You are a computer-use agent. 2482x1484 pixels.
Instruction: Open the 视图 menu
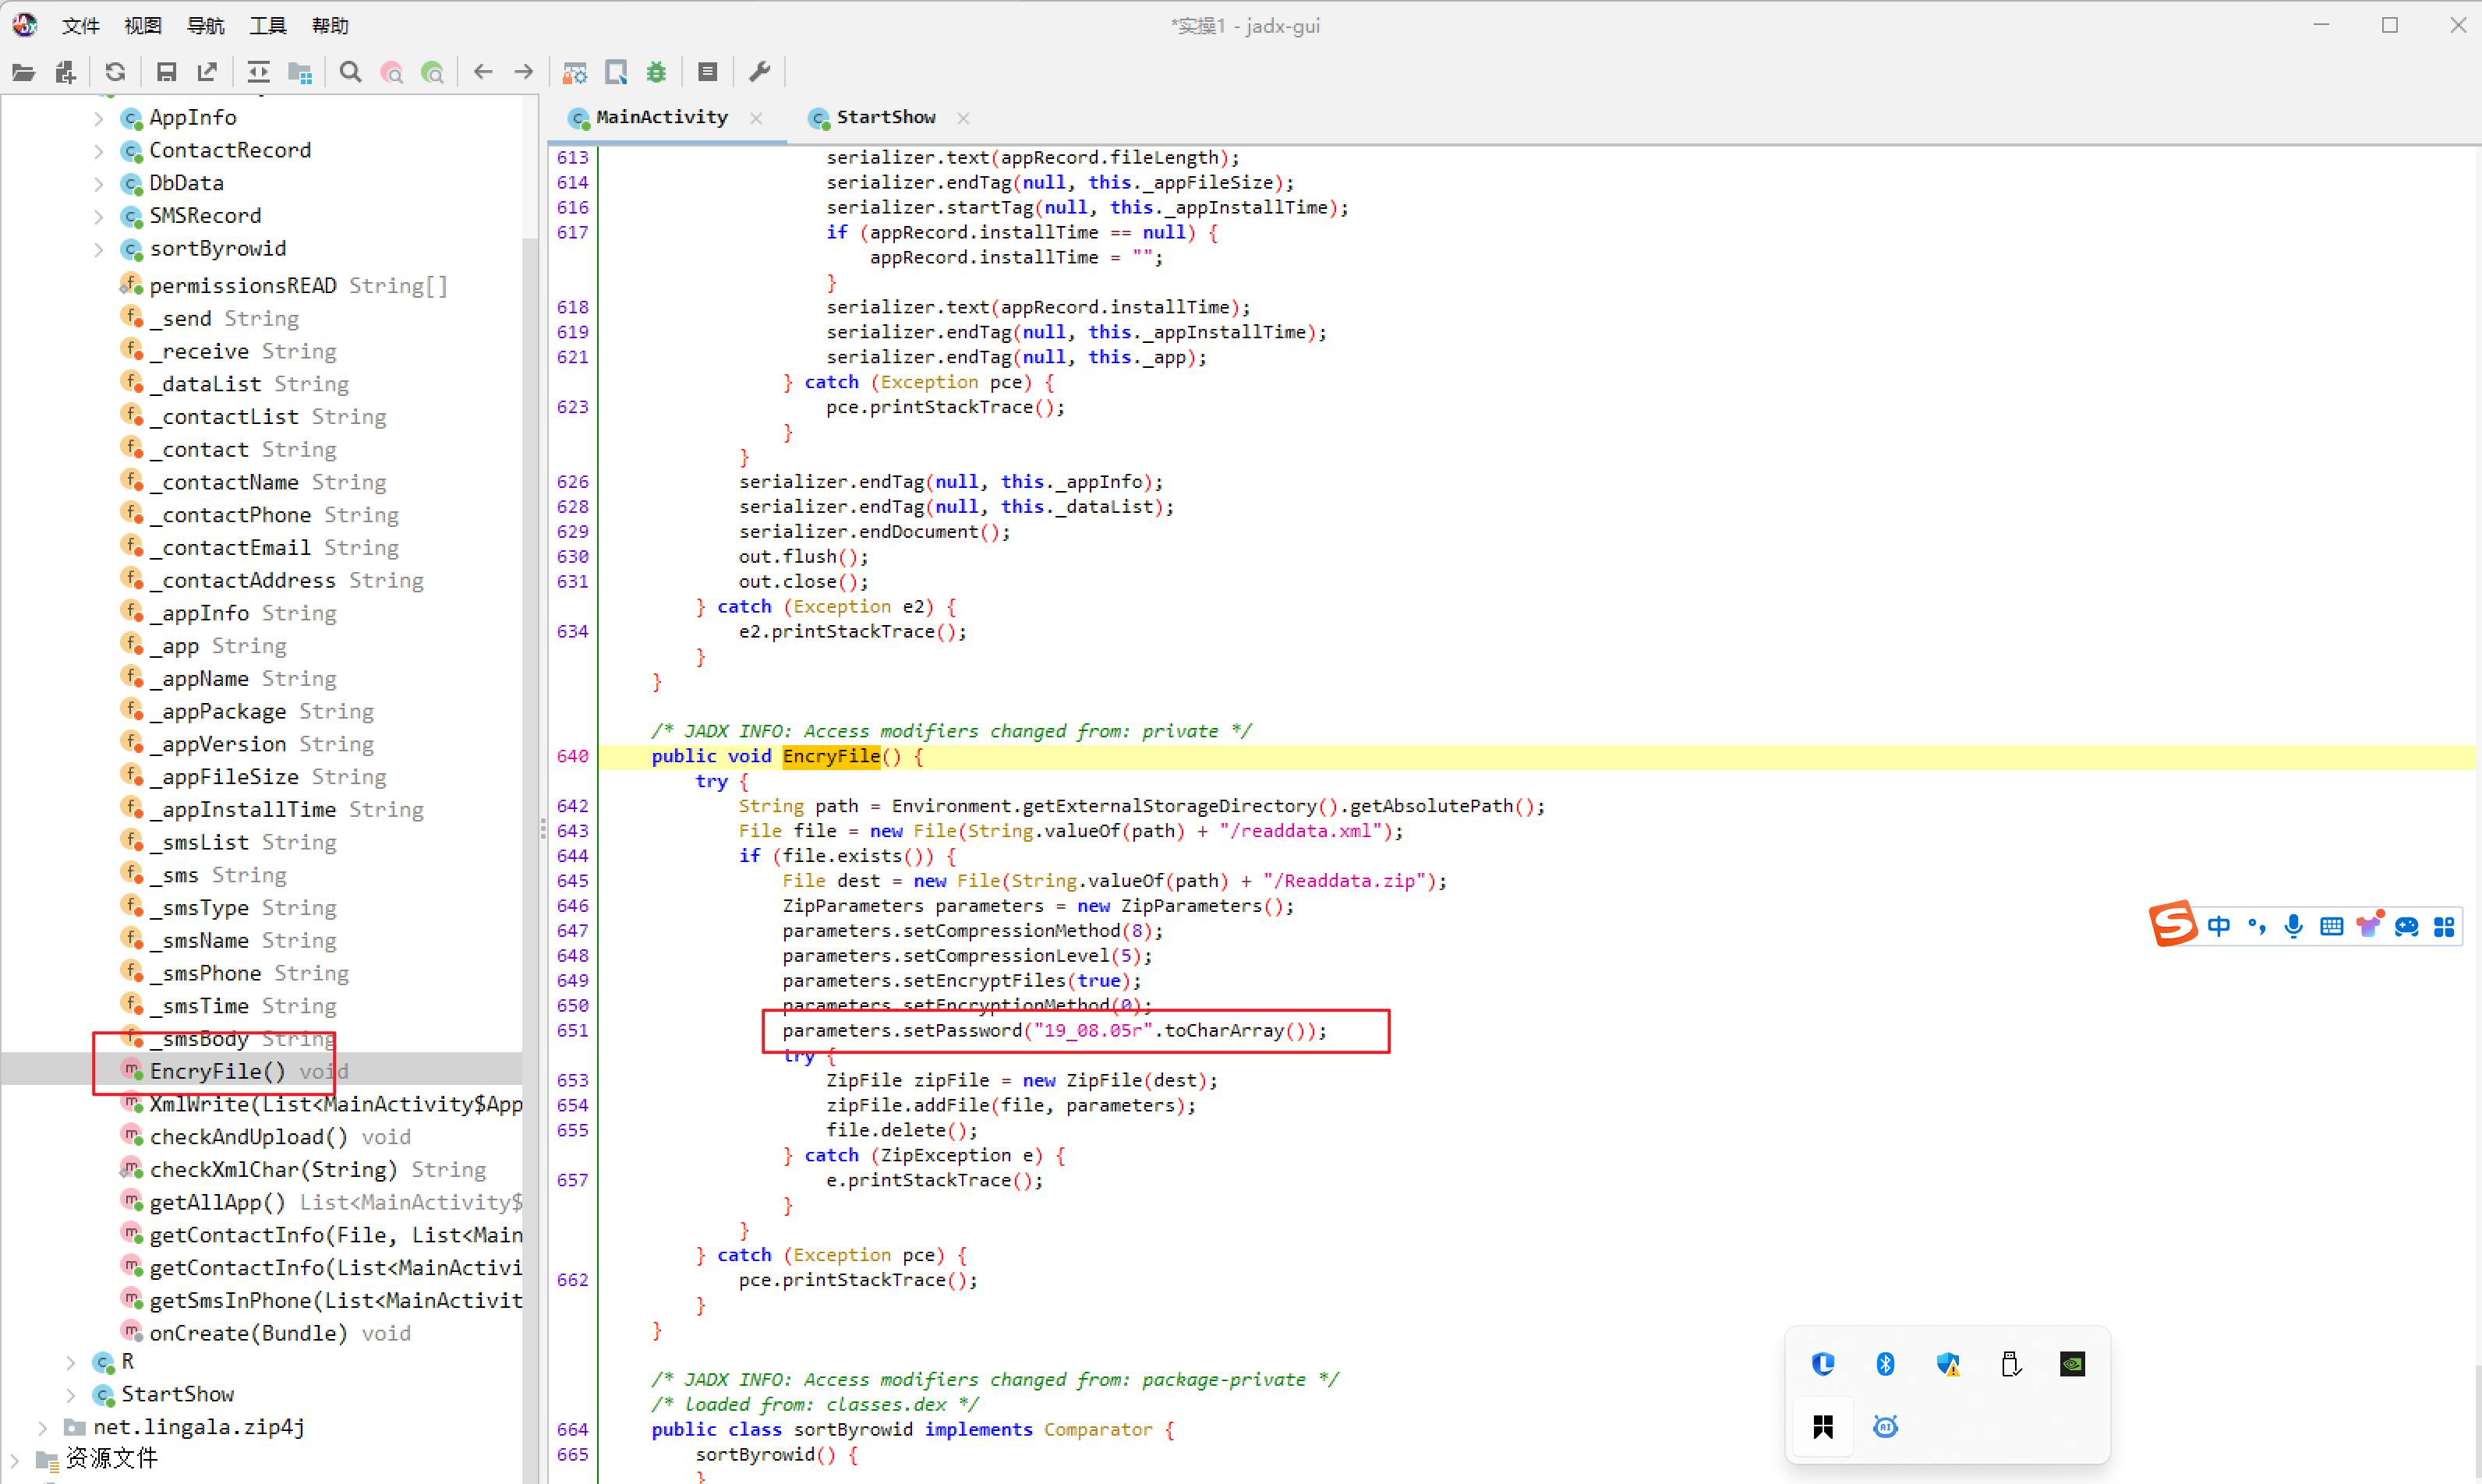[x=142, y=26]
